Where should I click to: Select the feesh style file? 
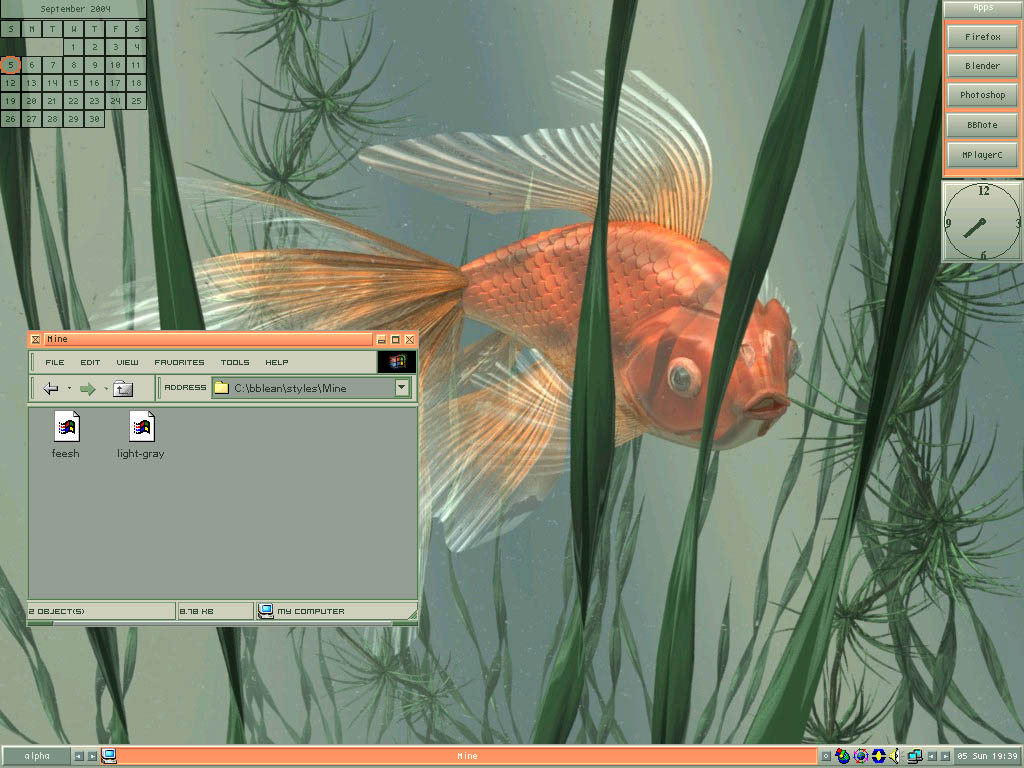[x=66, y=428]
